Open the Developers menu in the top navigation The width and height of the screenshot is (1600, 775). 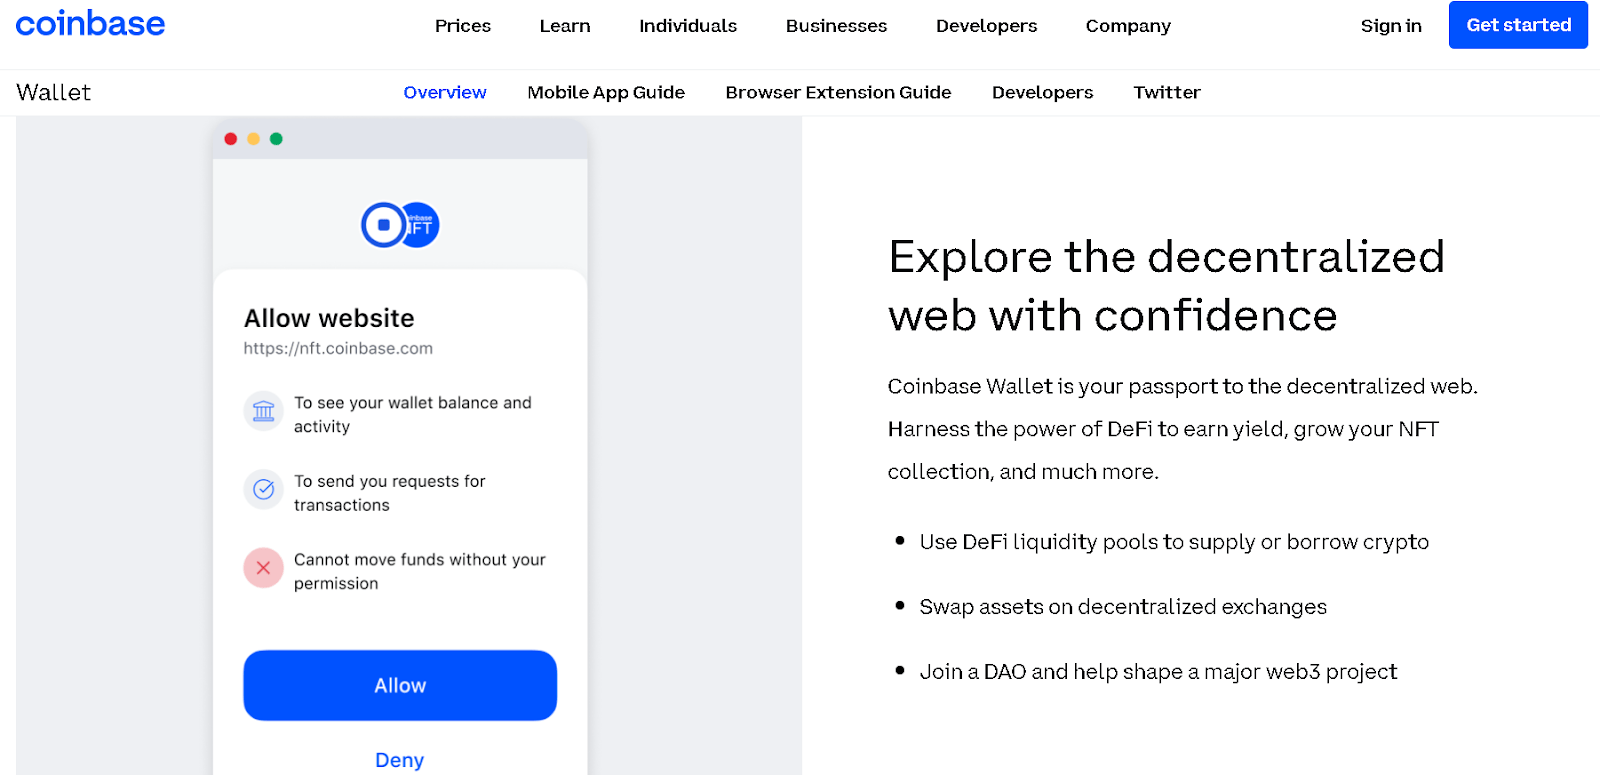click(x=986, y=26)
